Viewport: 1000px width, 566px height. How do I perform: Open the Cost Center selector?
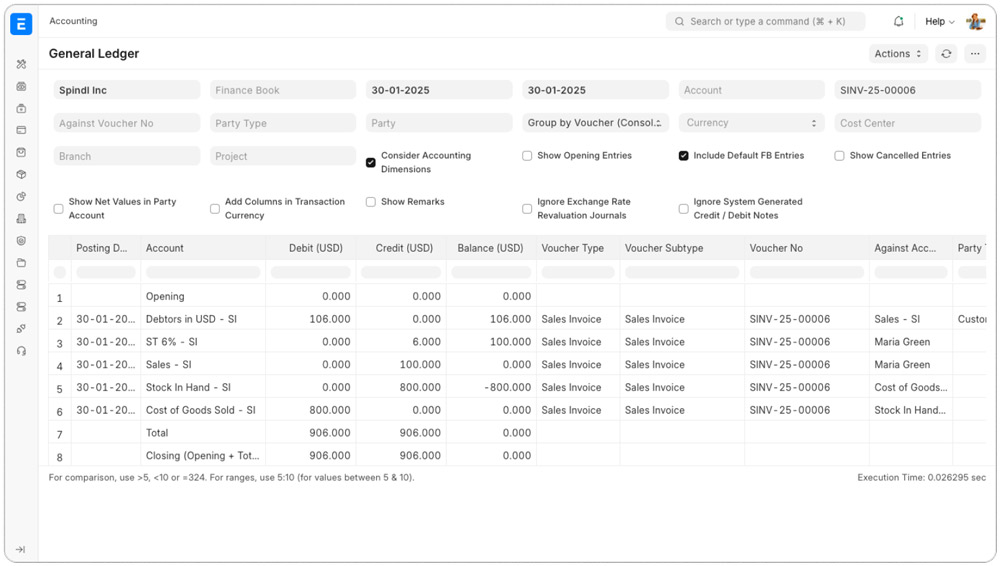coord(908,123)
